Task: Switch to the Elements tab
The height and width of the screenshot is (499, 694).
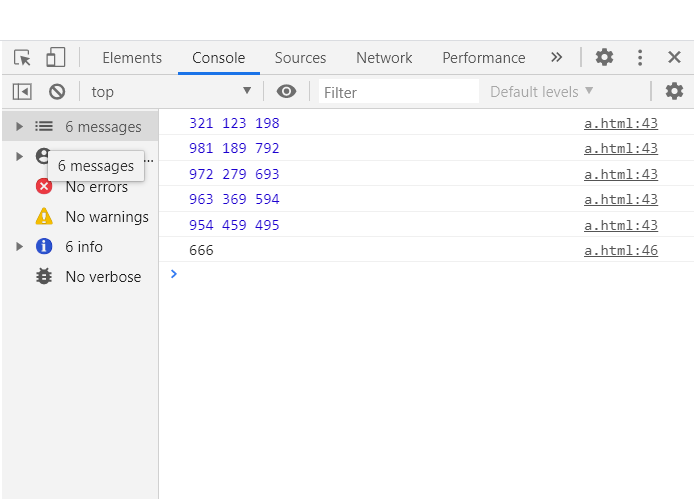Action: [132, 58]
